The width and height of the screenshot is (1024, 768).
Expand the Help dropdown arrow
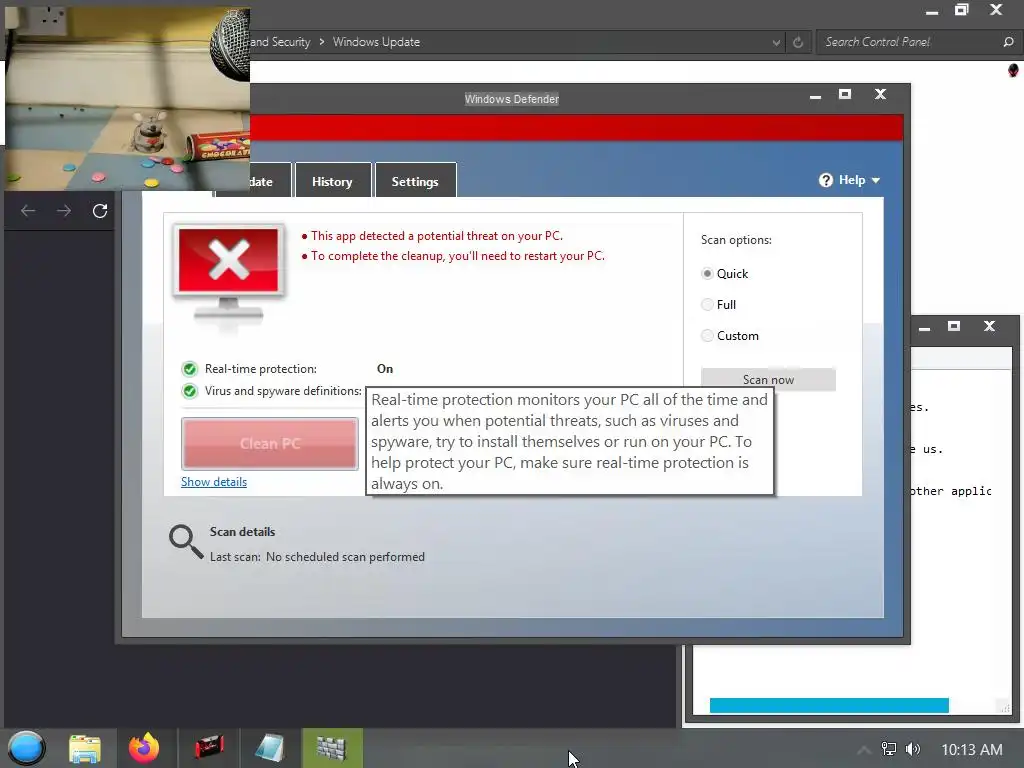pos(876,180)
